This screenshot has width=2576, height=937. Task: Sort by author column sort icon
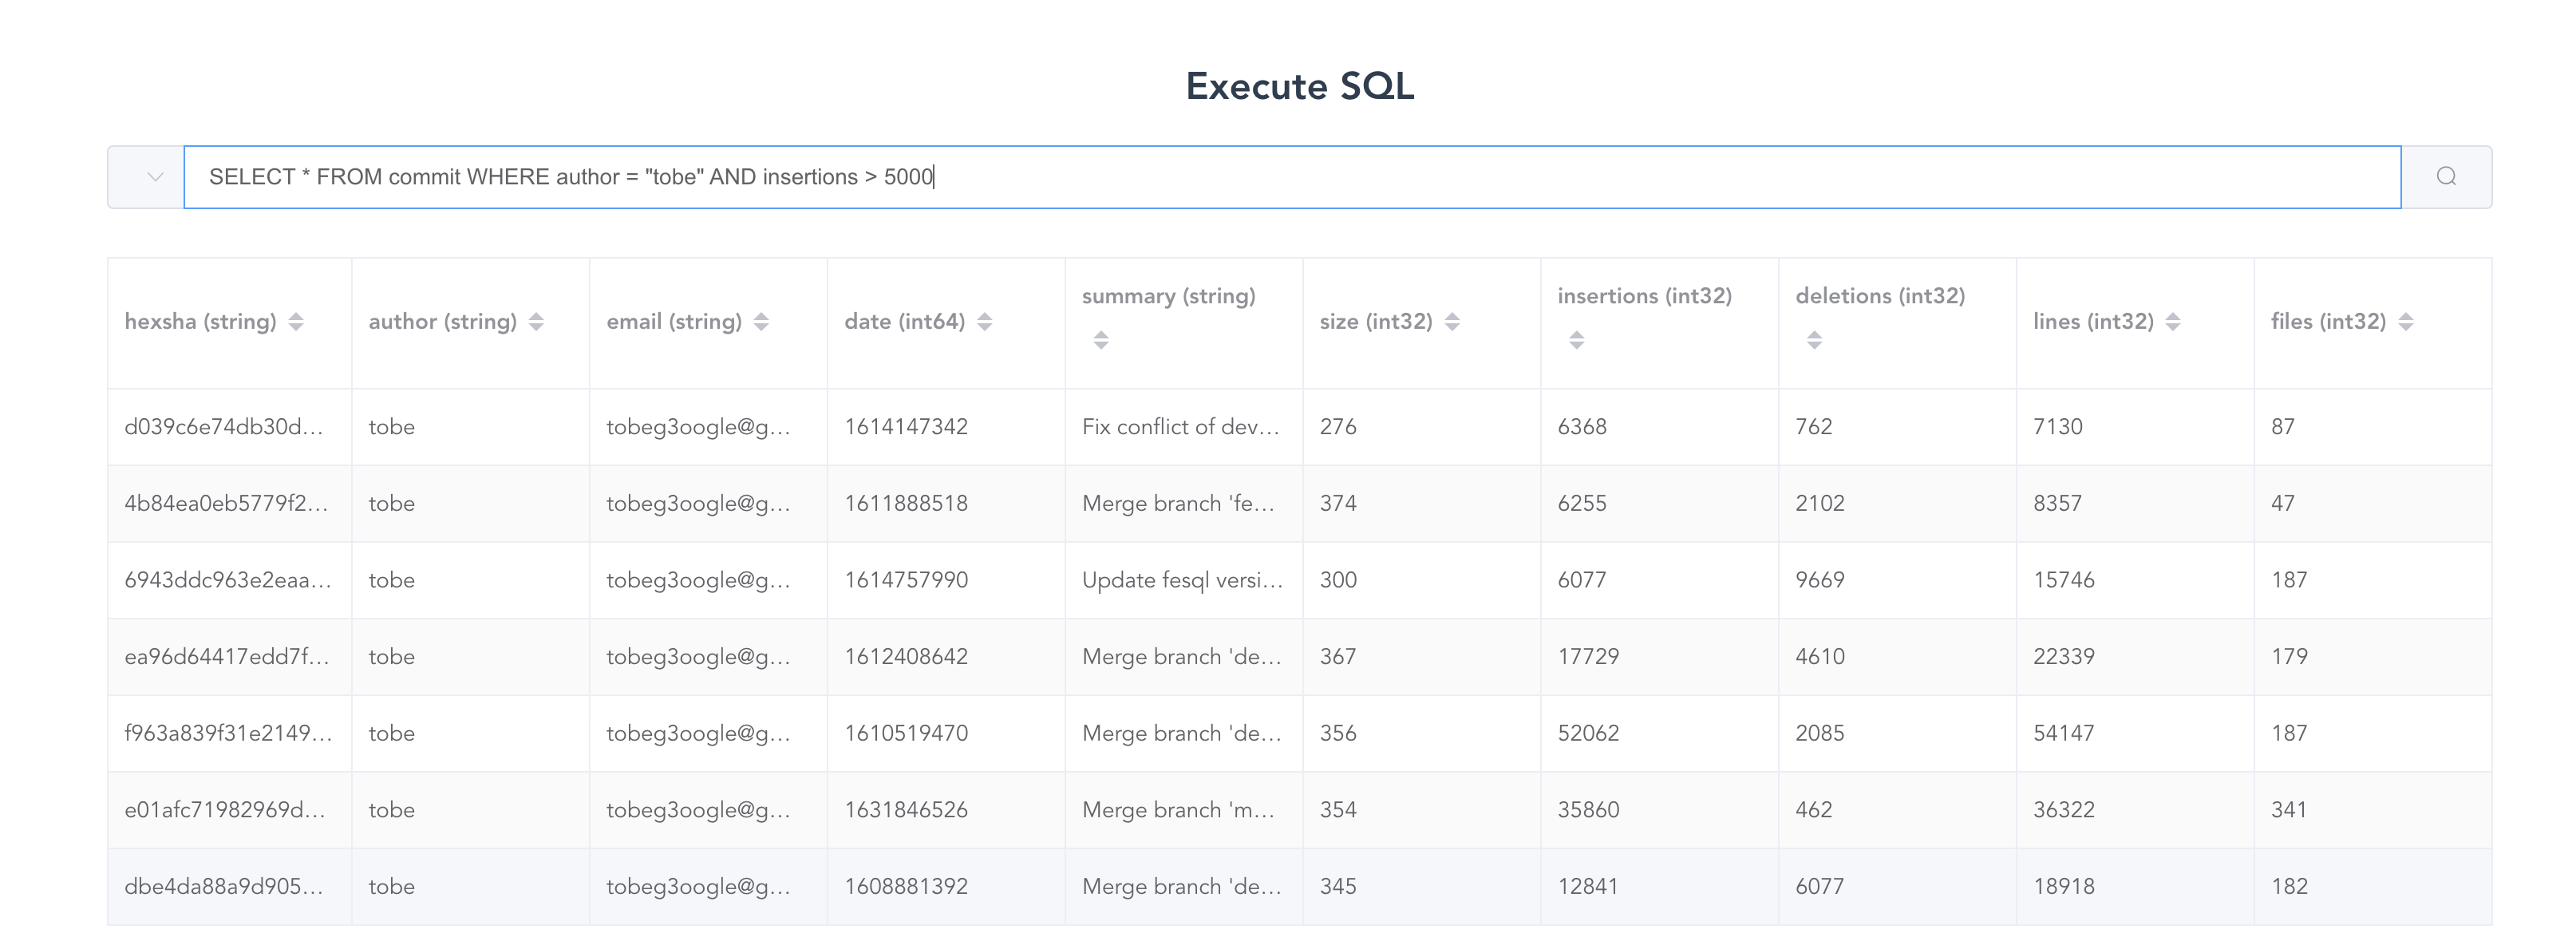(x=536, y=322)
